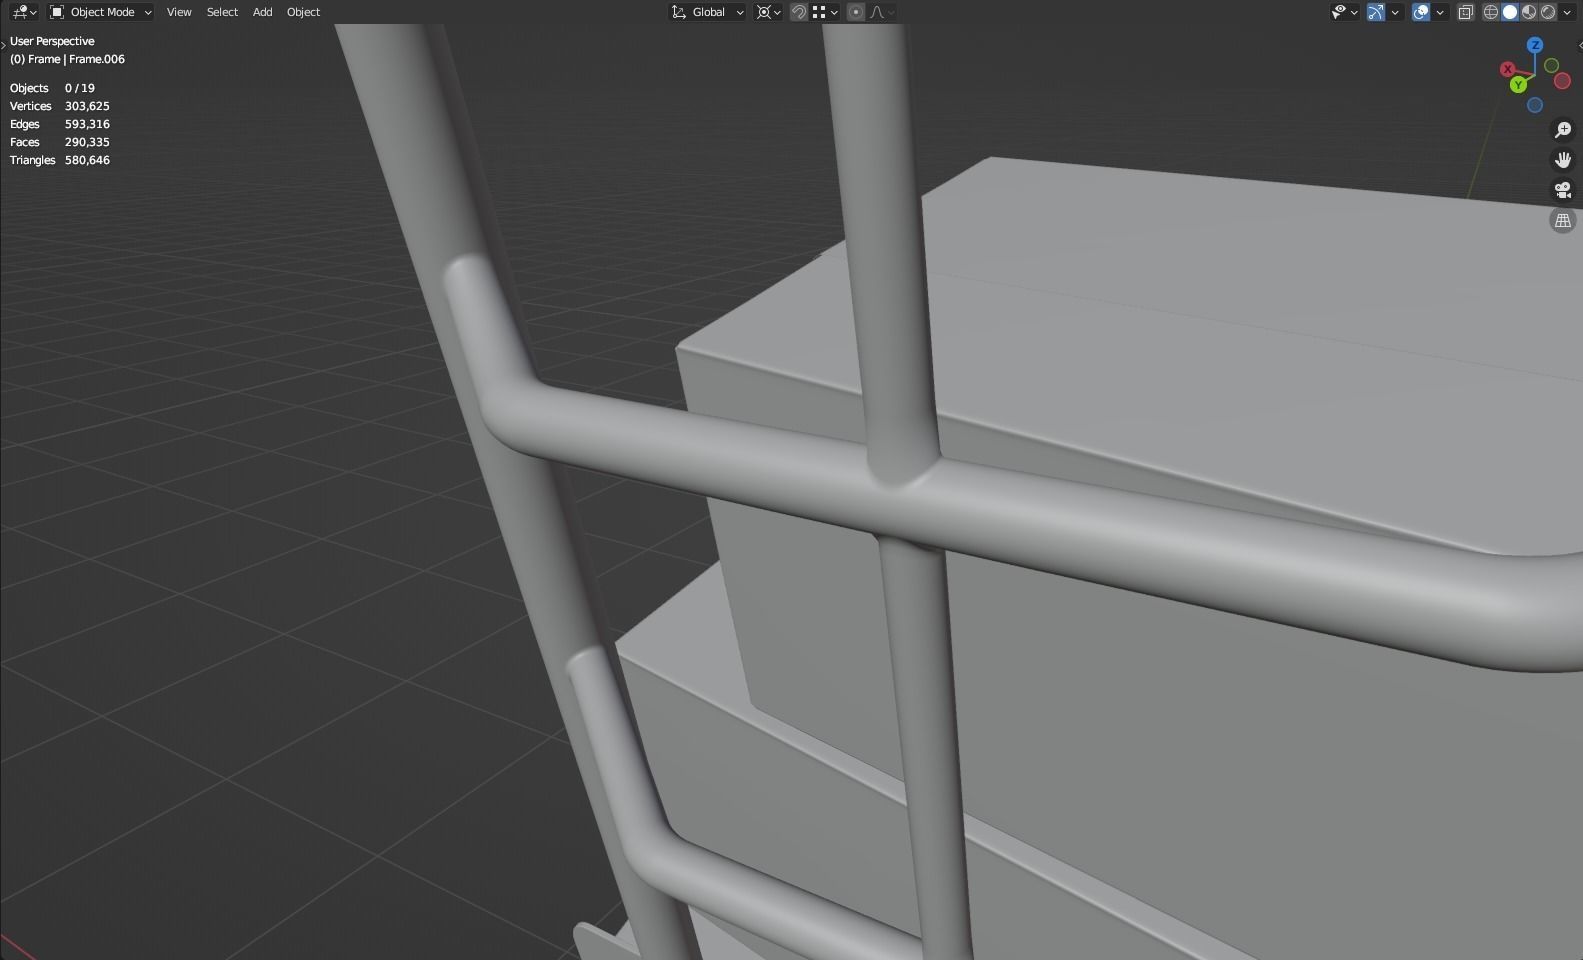1583x960 pixels.
Task: Open the viewport shading options dropdown
Action: (1566, 12)
